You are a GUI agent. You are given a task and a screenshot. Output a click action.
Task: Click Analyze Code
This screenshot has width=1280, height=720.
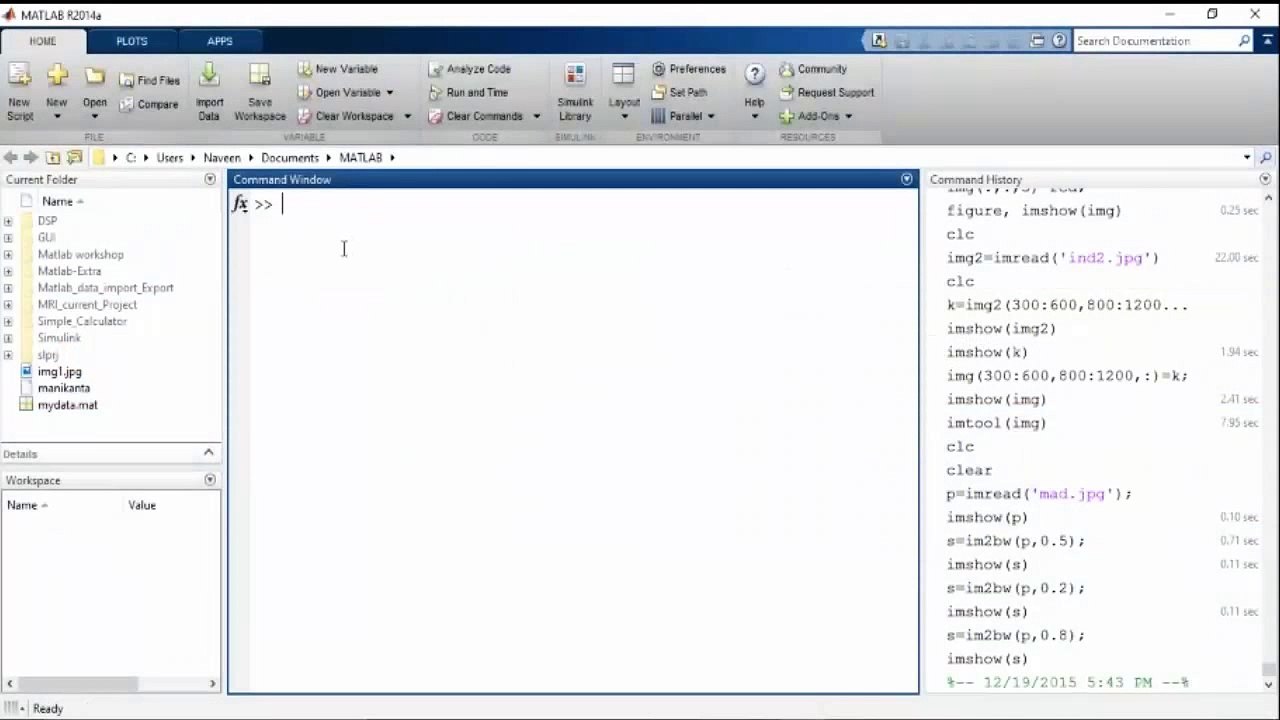[x=470, y=69]
